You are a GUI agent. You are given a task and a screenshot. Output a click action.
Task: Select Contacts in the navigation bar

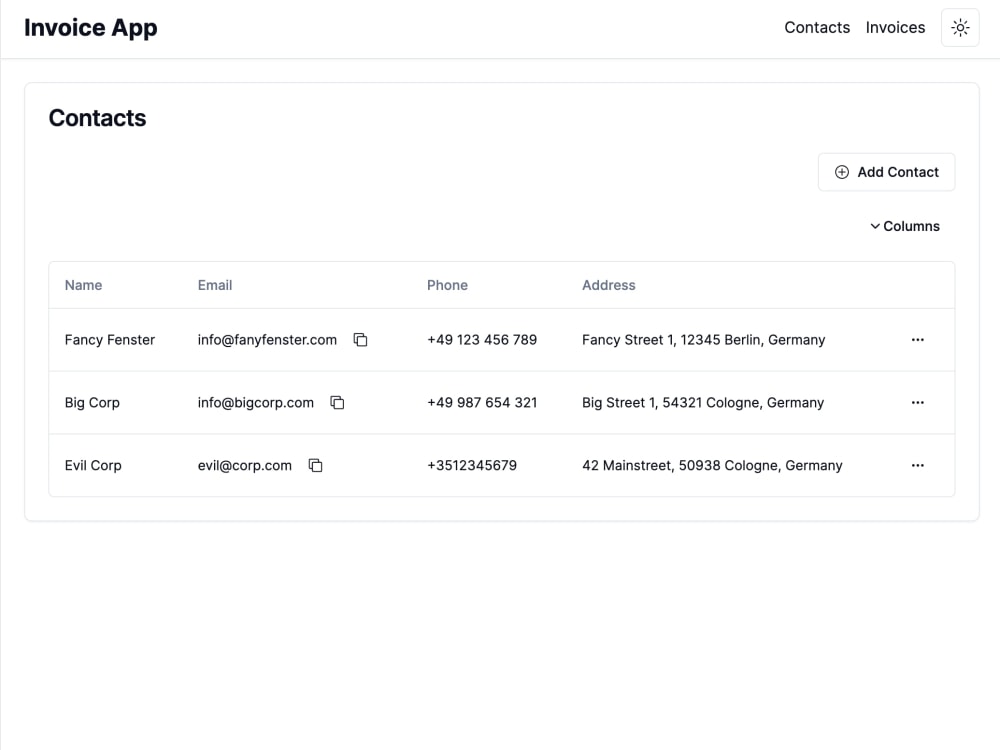click(x=817, y=27)
